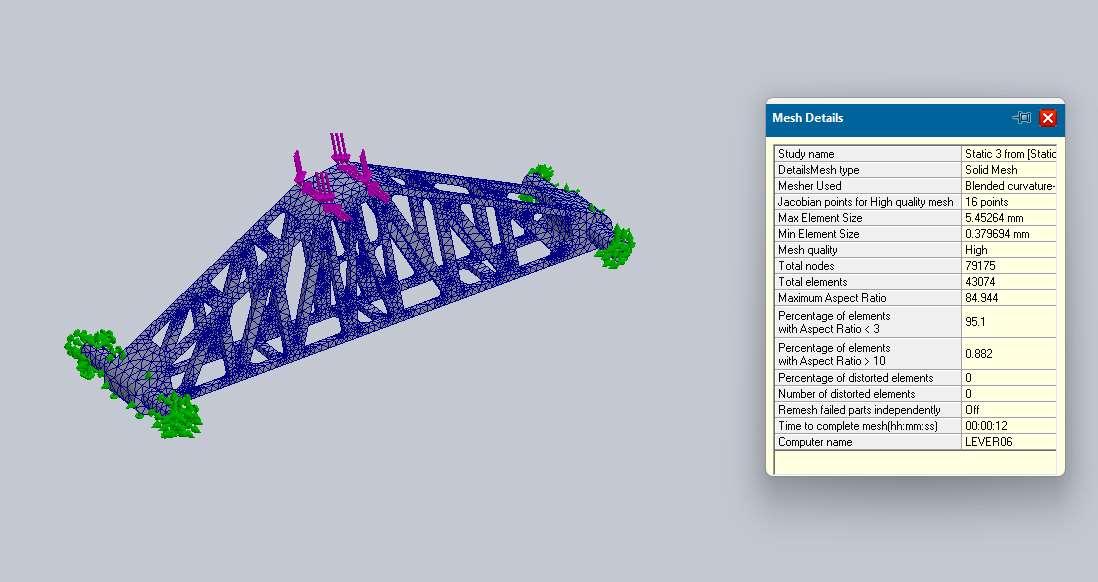Select the purple force arrows on the truss

point(340,175)
